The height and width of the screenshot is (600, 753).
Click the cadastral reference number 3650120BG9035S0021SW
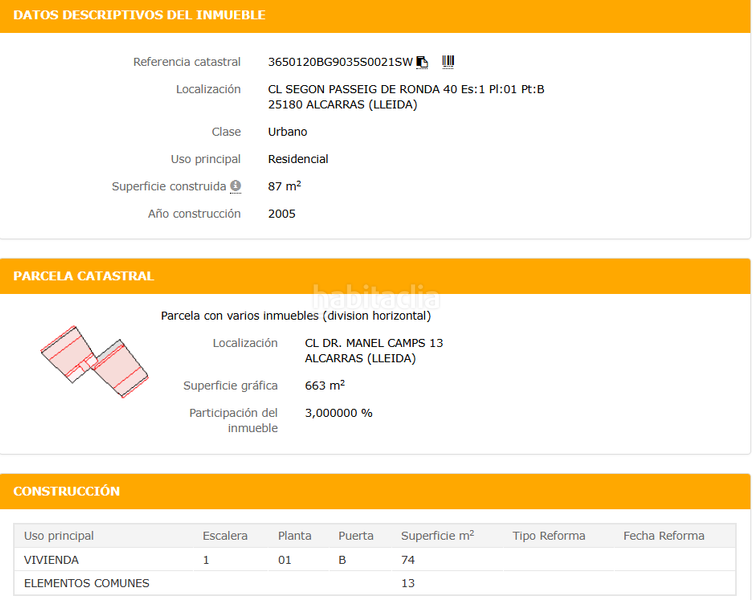[340, 62]
